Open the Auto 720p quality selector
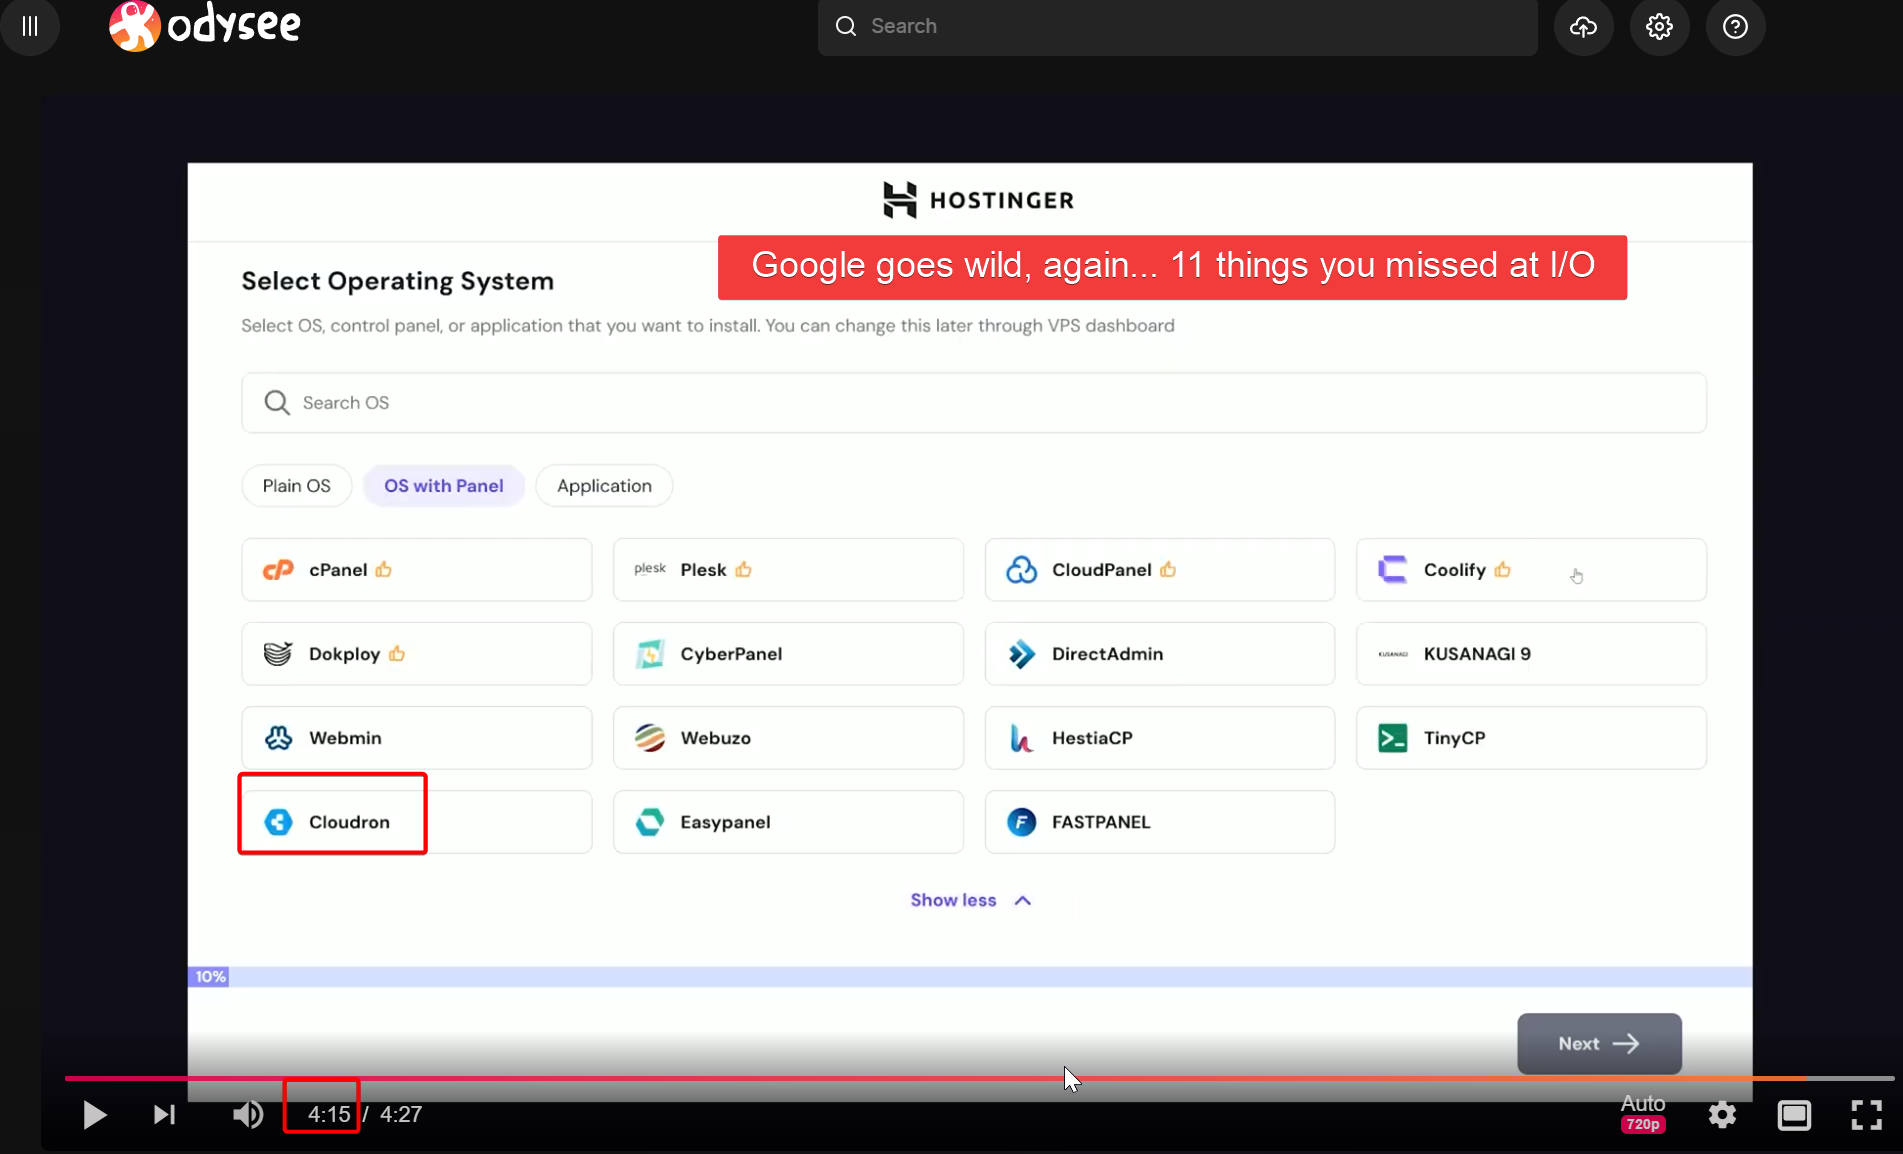This screenshot has width=1903, height=1154. point(1643,1113)
